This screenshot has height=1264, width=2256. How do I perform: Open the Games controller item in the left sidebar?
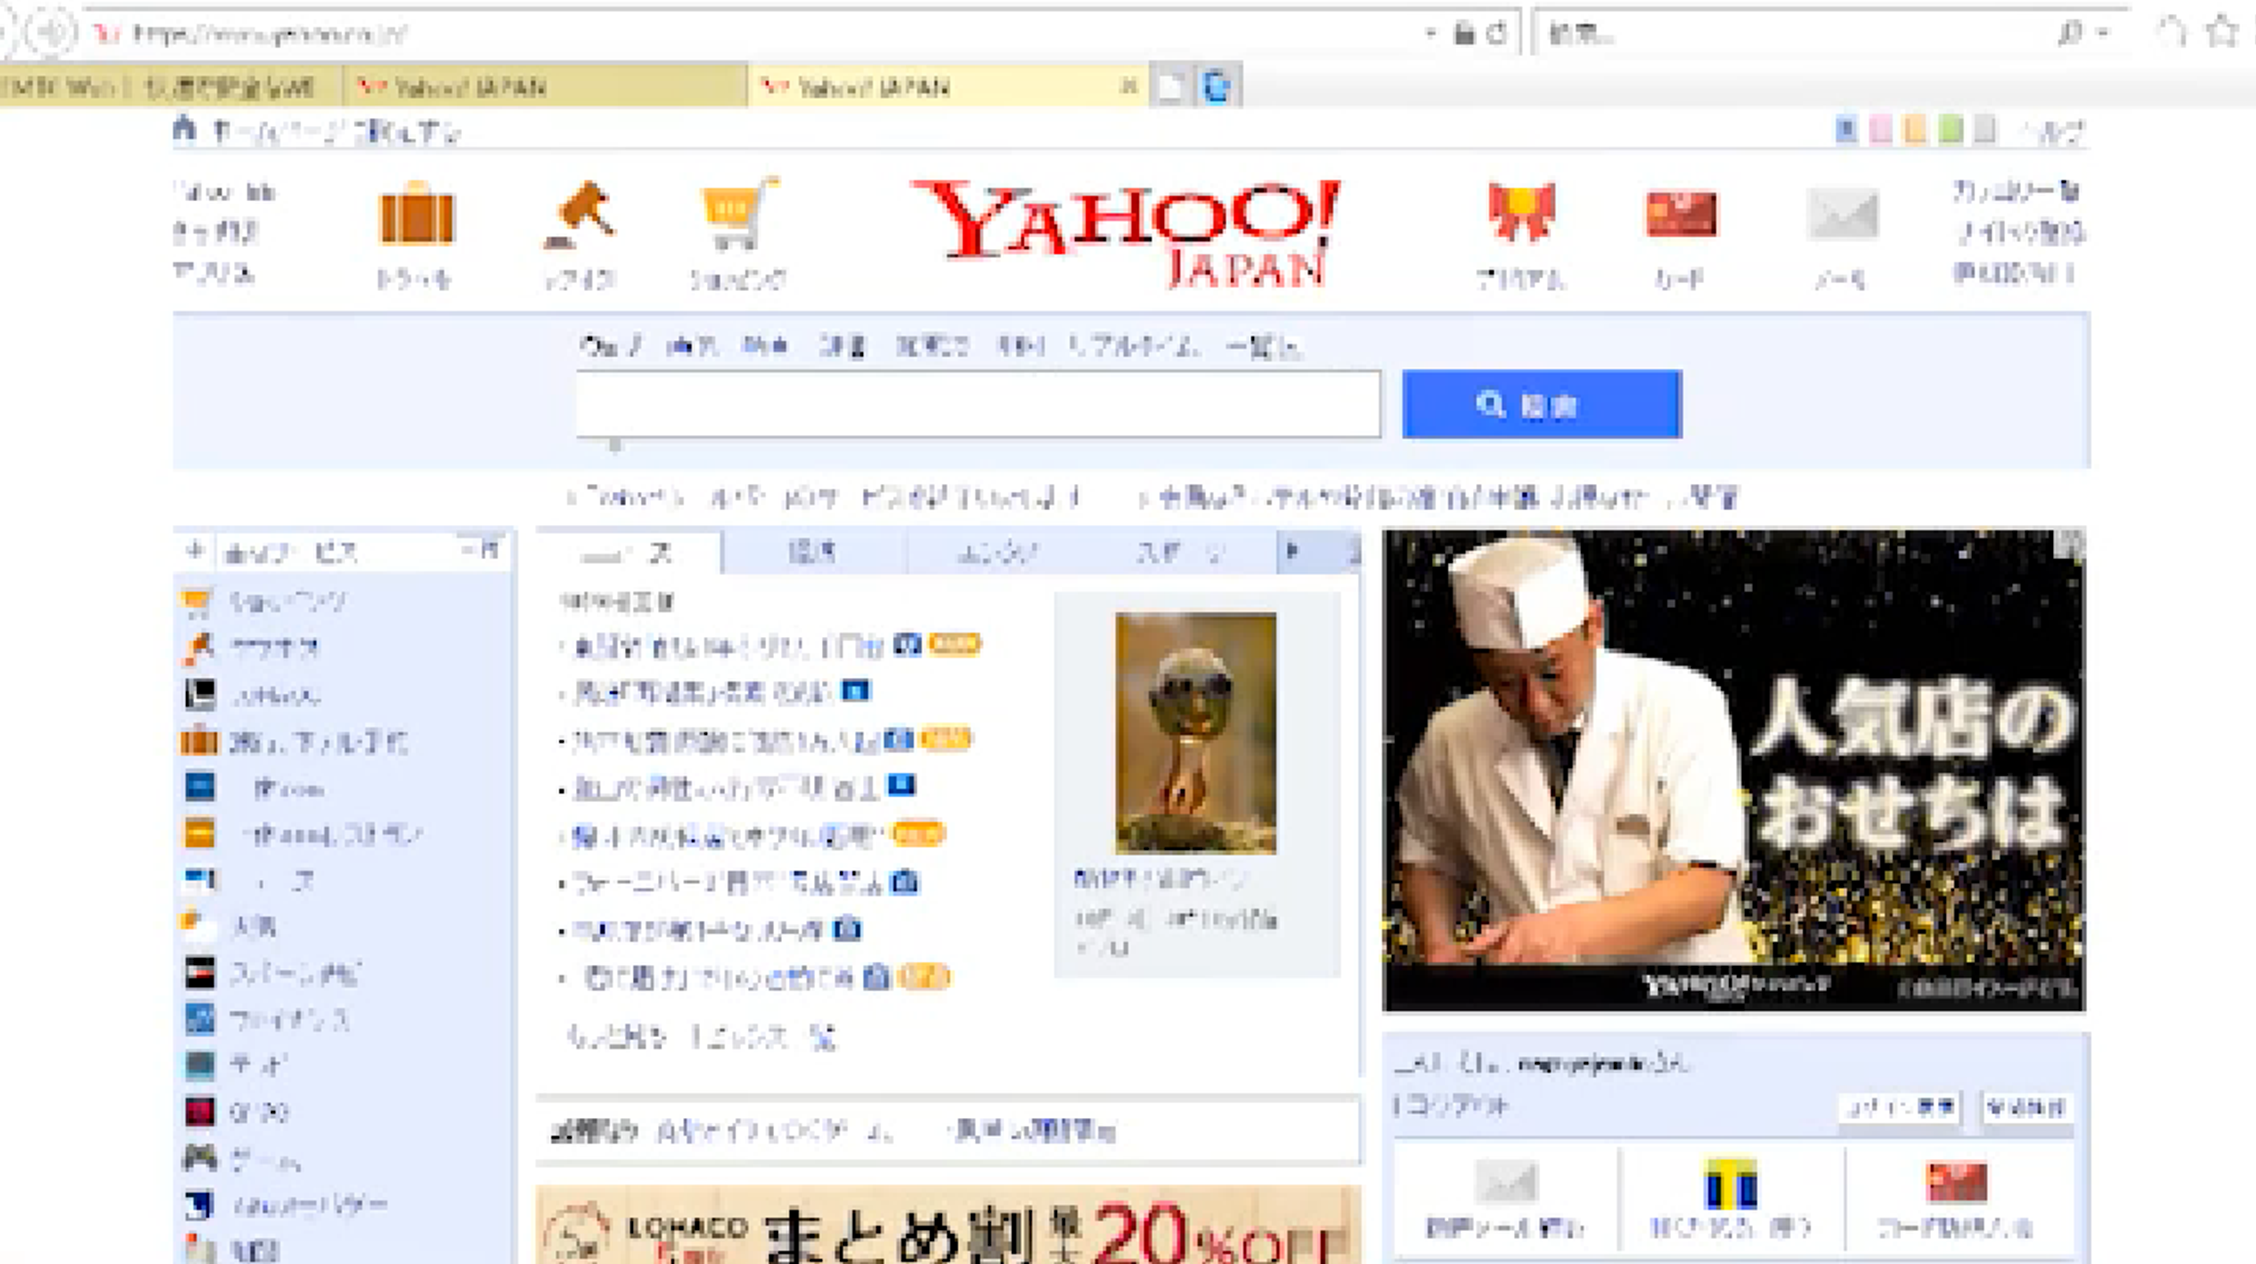(242, 1160)
